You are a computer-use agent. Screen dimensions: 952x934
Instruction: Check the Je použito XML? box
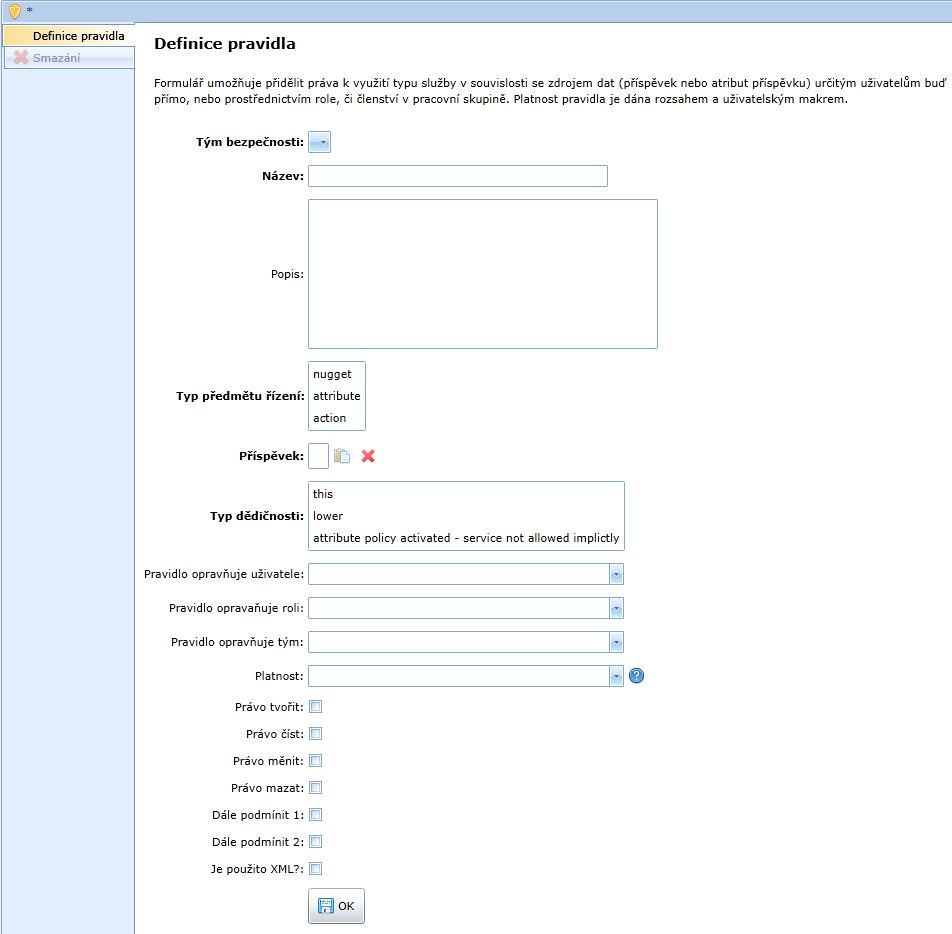pos(316,869)
